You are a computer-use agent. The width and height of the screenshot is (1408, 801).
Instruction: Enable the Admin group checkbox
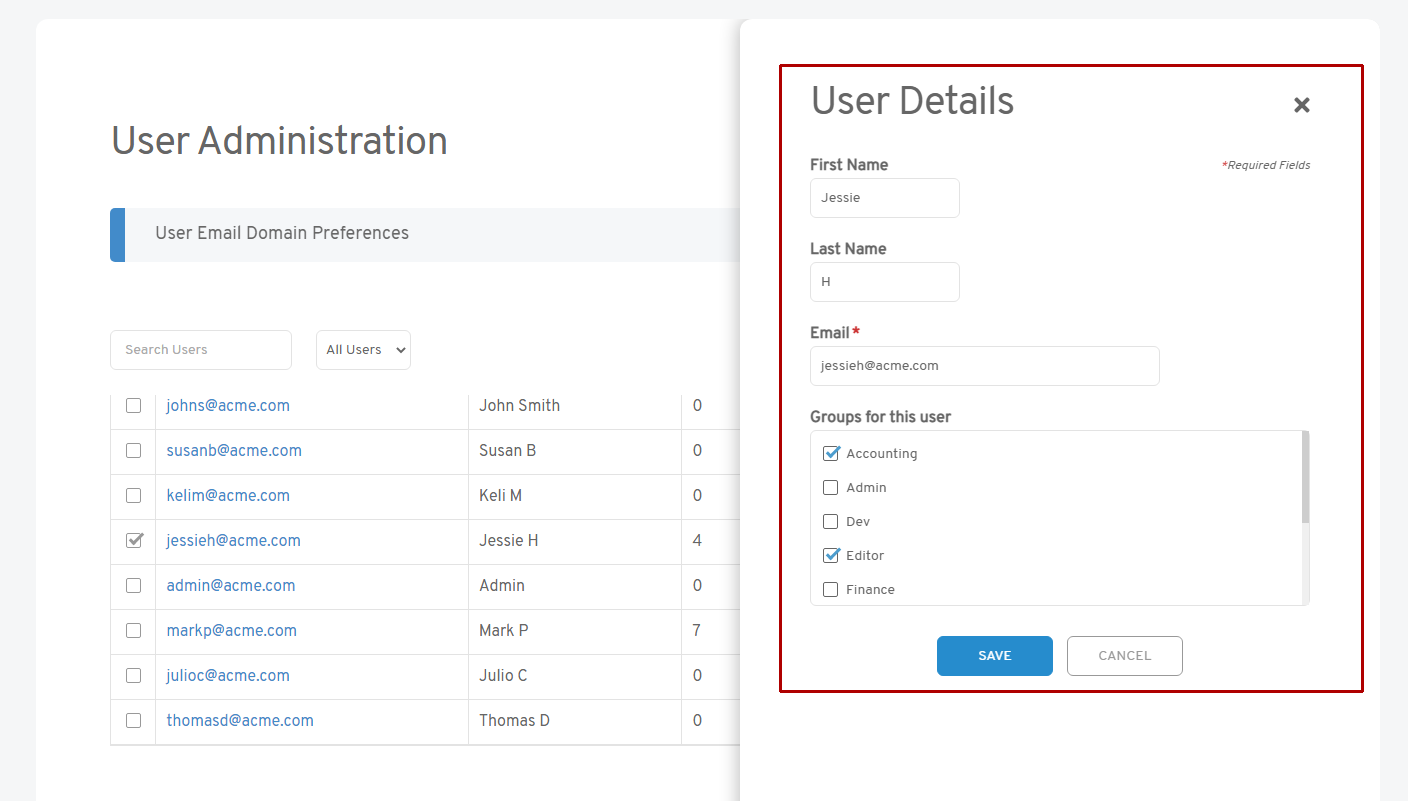pyautogui.click(x=830, y=488)
